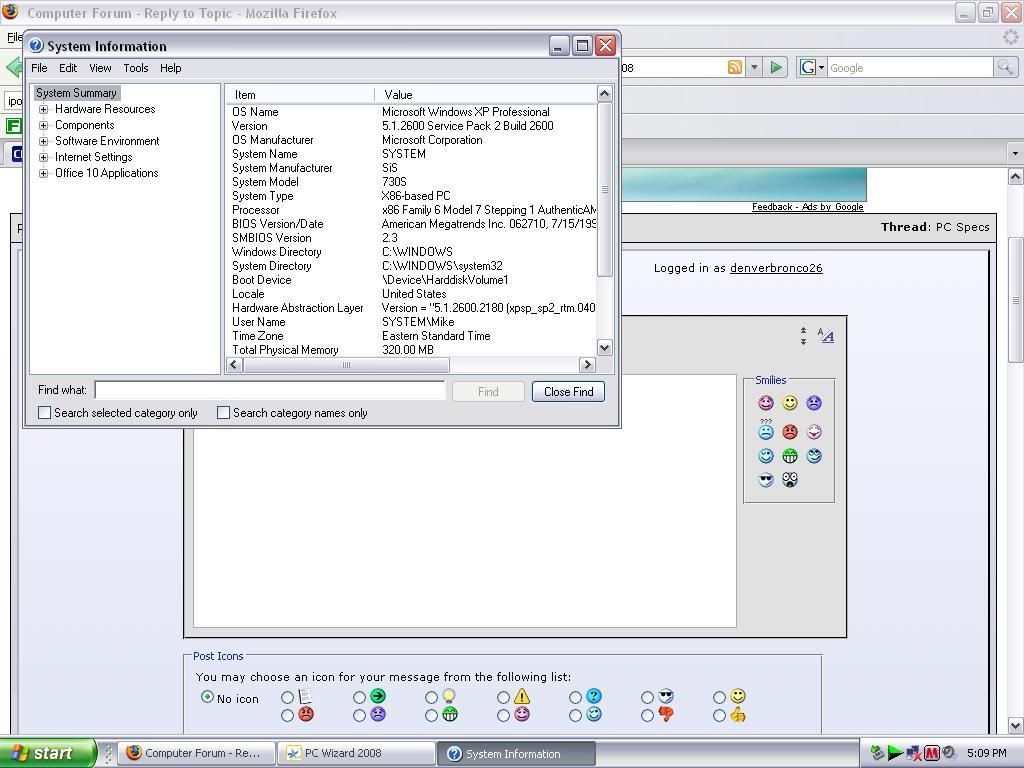Expand the Components tree node
This screenshot has height=768, width=1024.
pos(43,125)
